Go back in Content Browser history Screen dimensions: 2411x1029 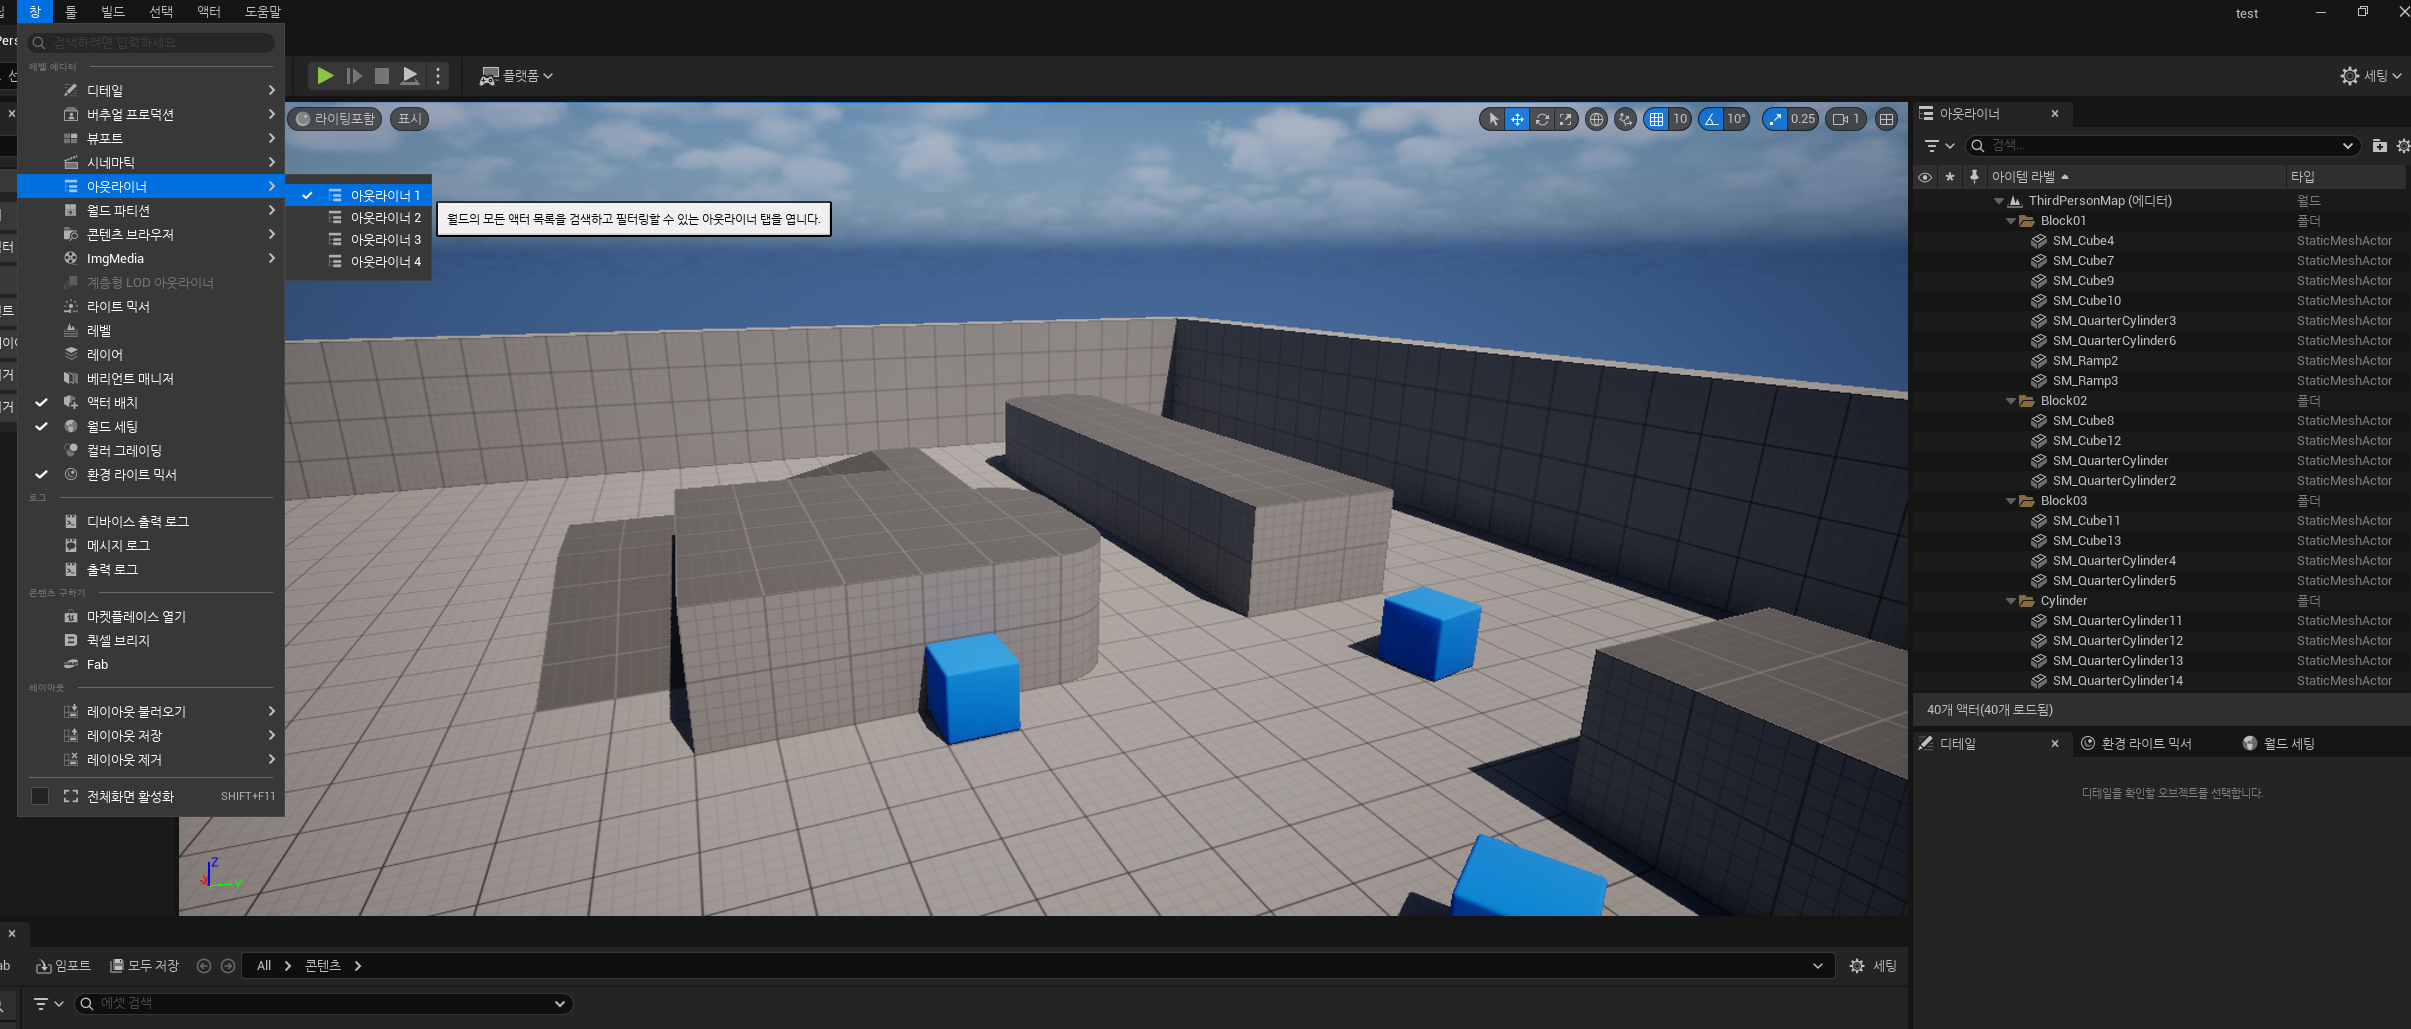click(x=204, y=966)
